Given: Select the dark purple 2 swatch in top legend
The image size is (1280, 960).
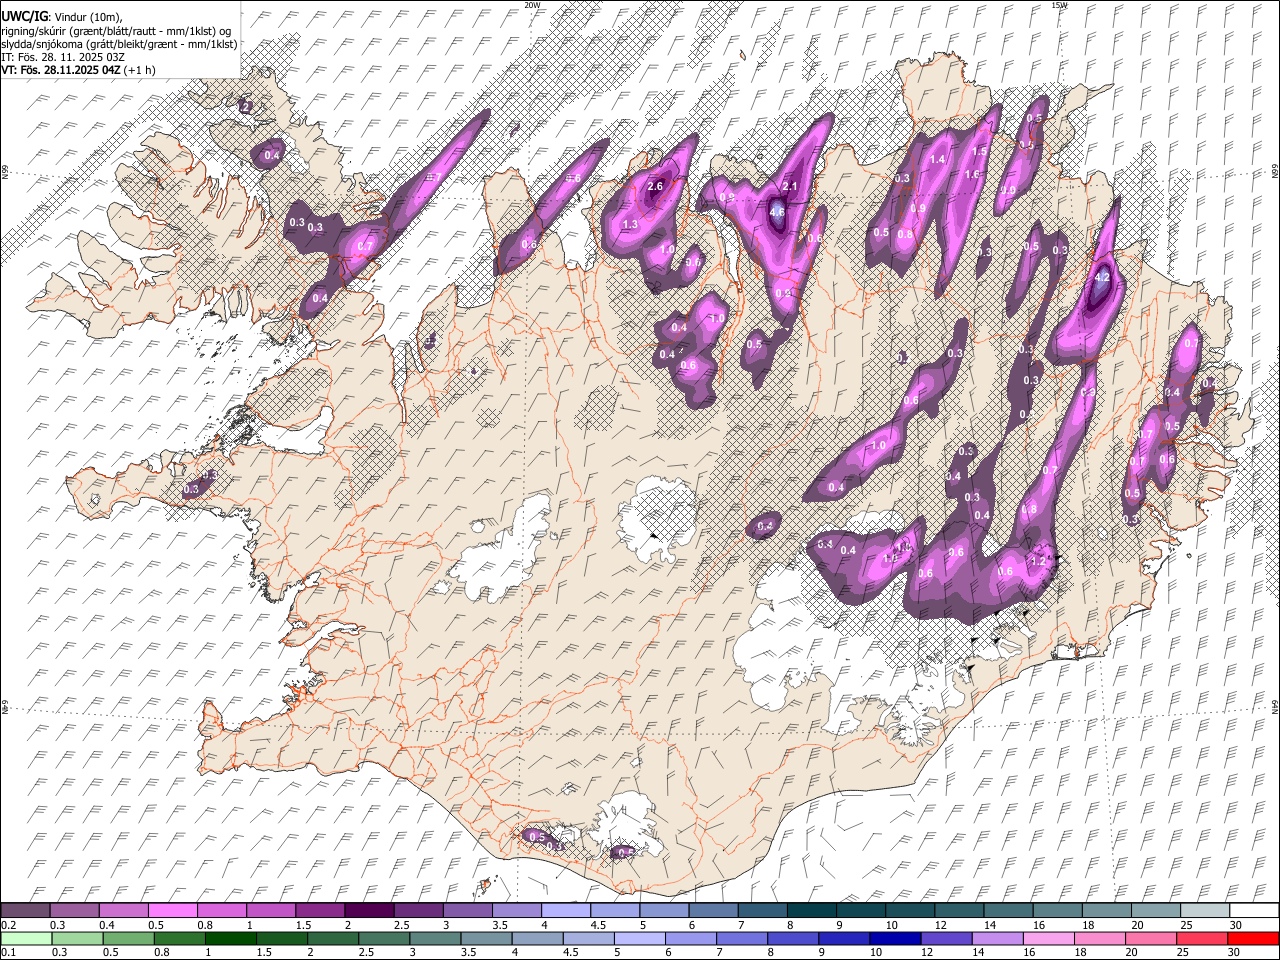Looking at the screenshot, I should 368,911.
